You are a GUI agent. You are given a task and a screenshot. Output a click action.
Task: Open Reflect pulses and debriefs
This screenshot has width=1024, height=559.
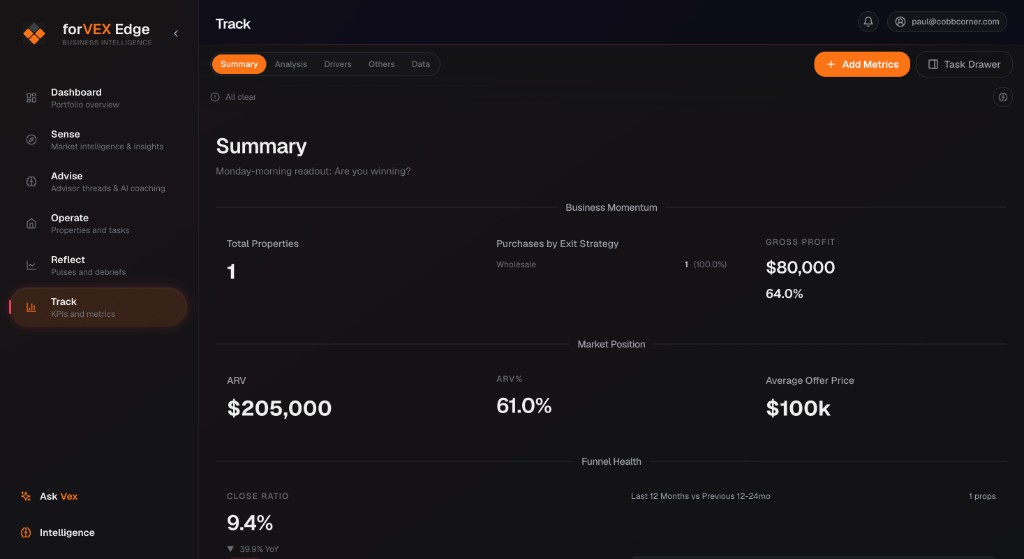coord(98,265)
